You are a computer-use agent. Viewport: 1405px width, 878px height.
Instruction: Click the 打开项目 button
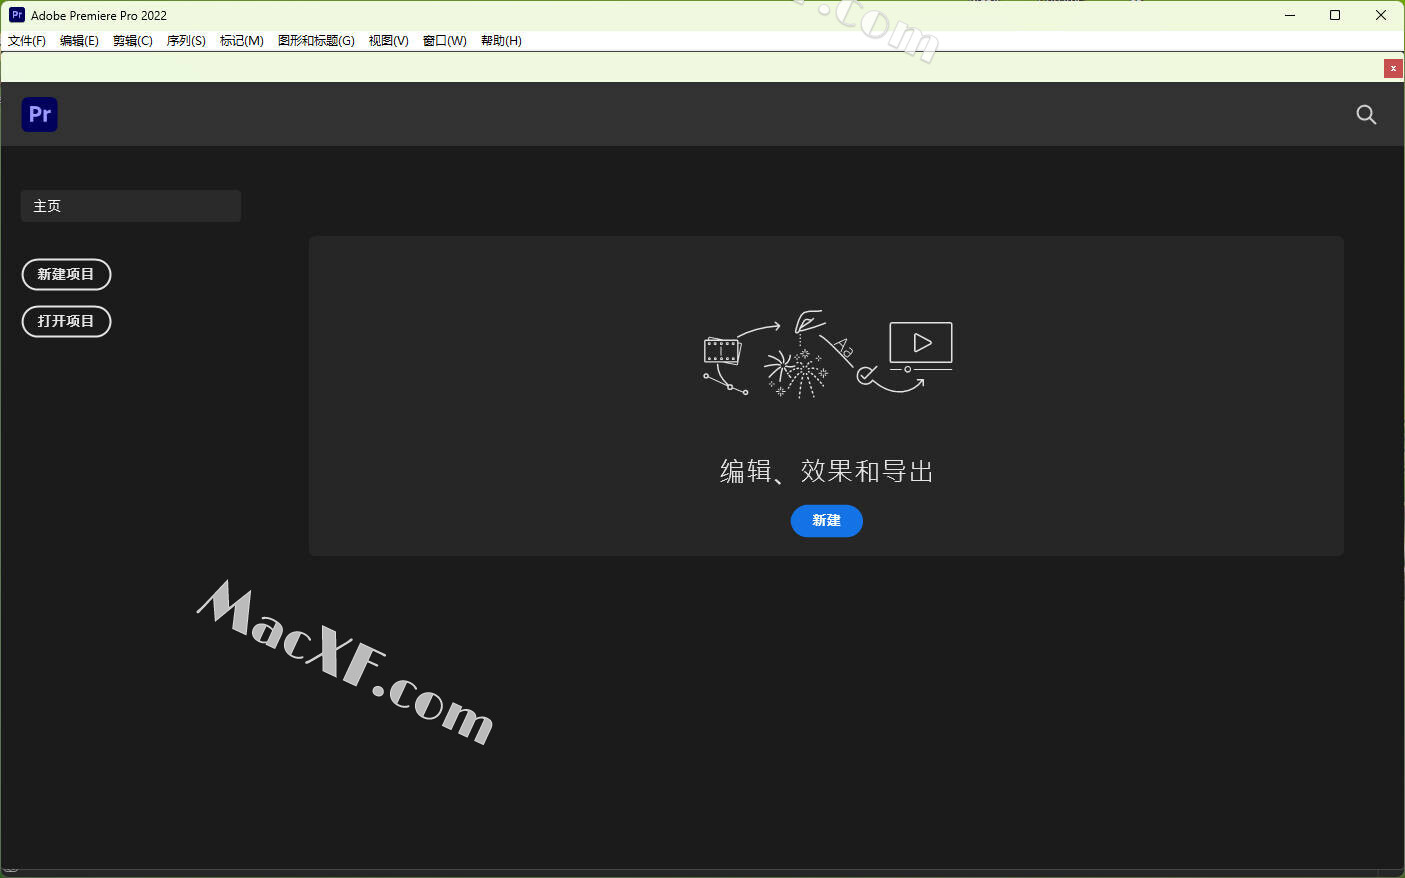[66, 321]
